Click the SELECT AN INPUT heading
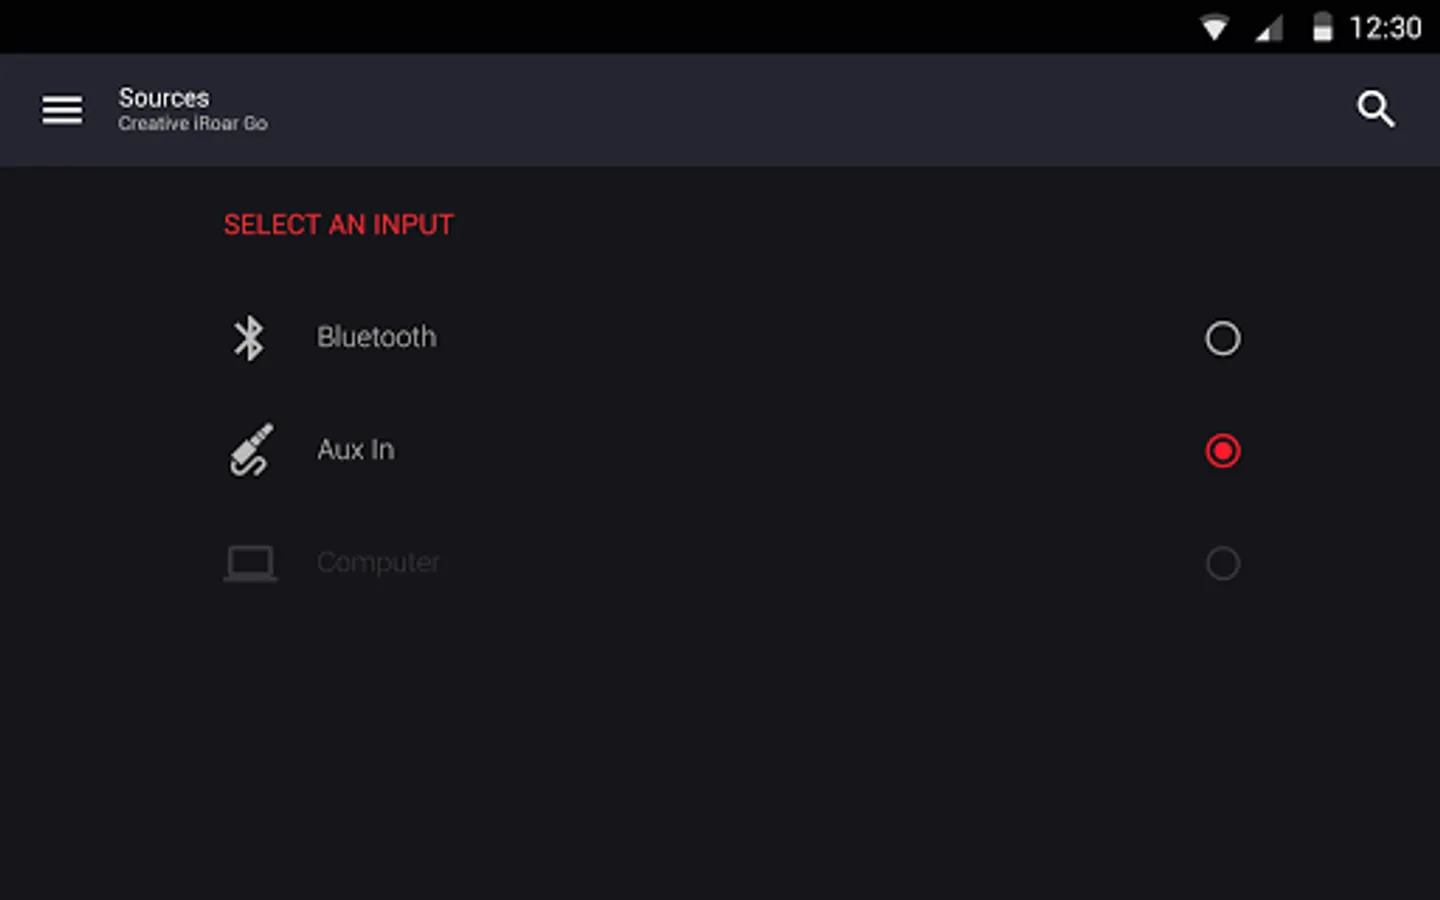 pos(338,225)
